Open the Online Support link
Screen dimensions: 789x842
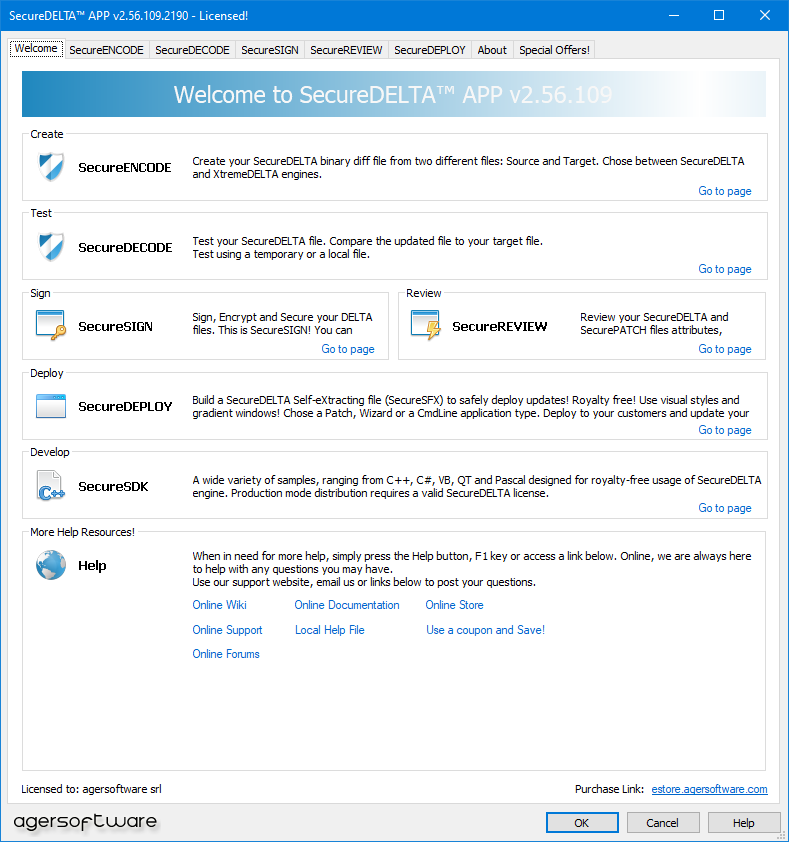227,630
